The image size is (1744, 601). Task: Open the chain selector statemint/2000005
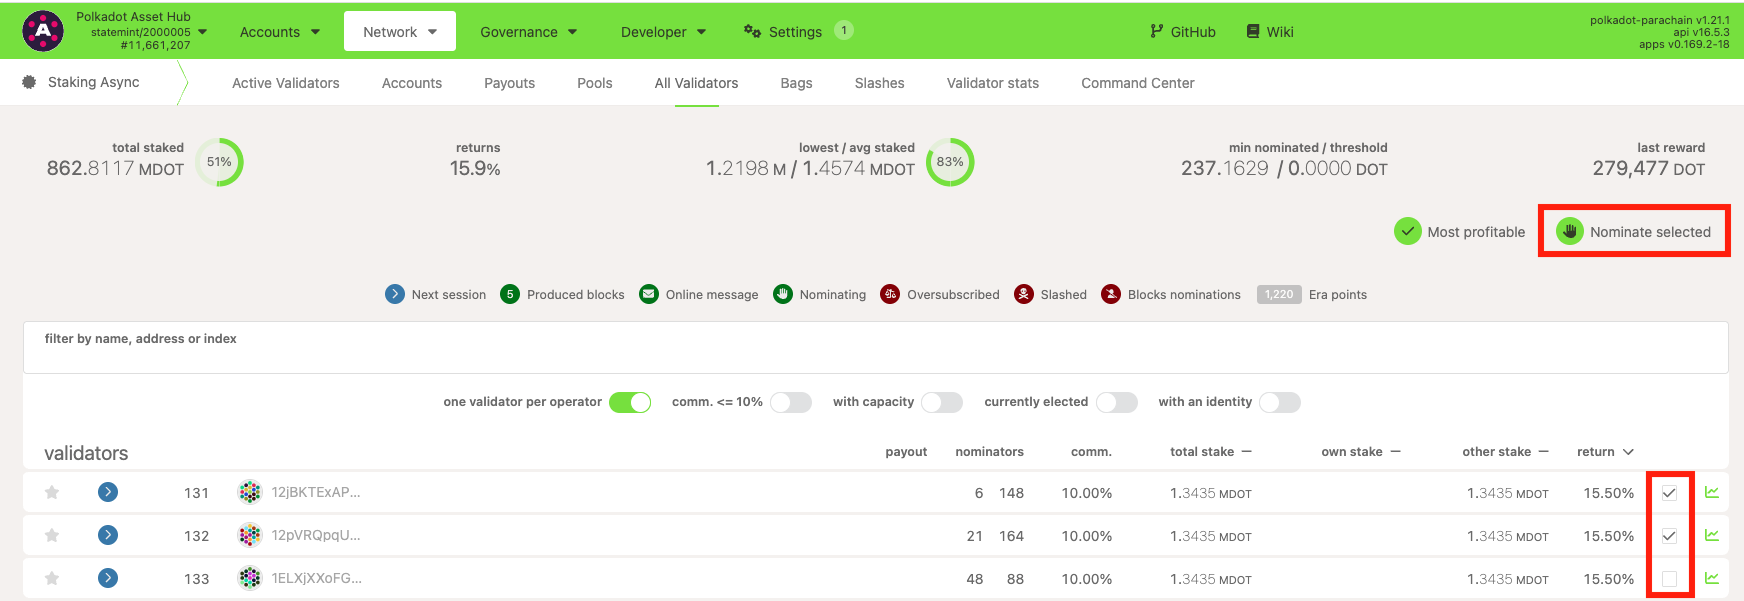pyautogui.click(x=141, y=31)
